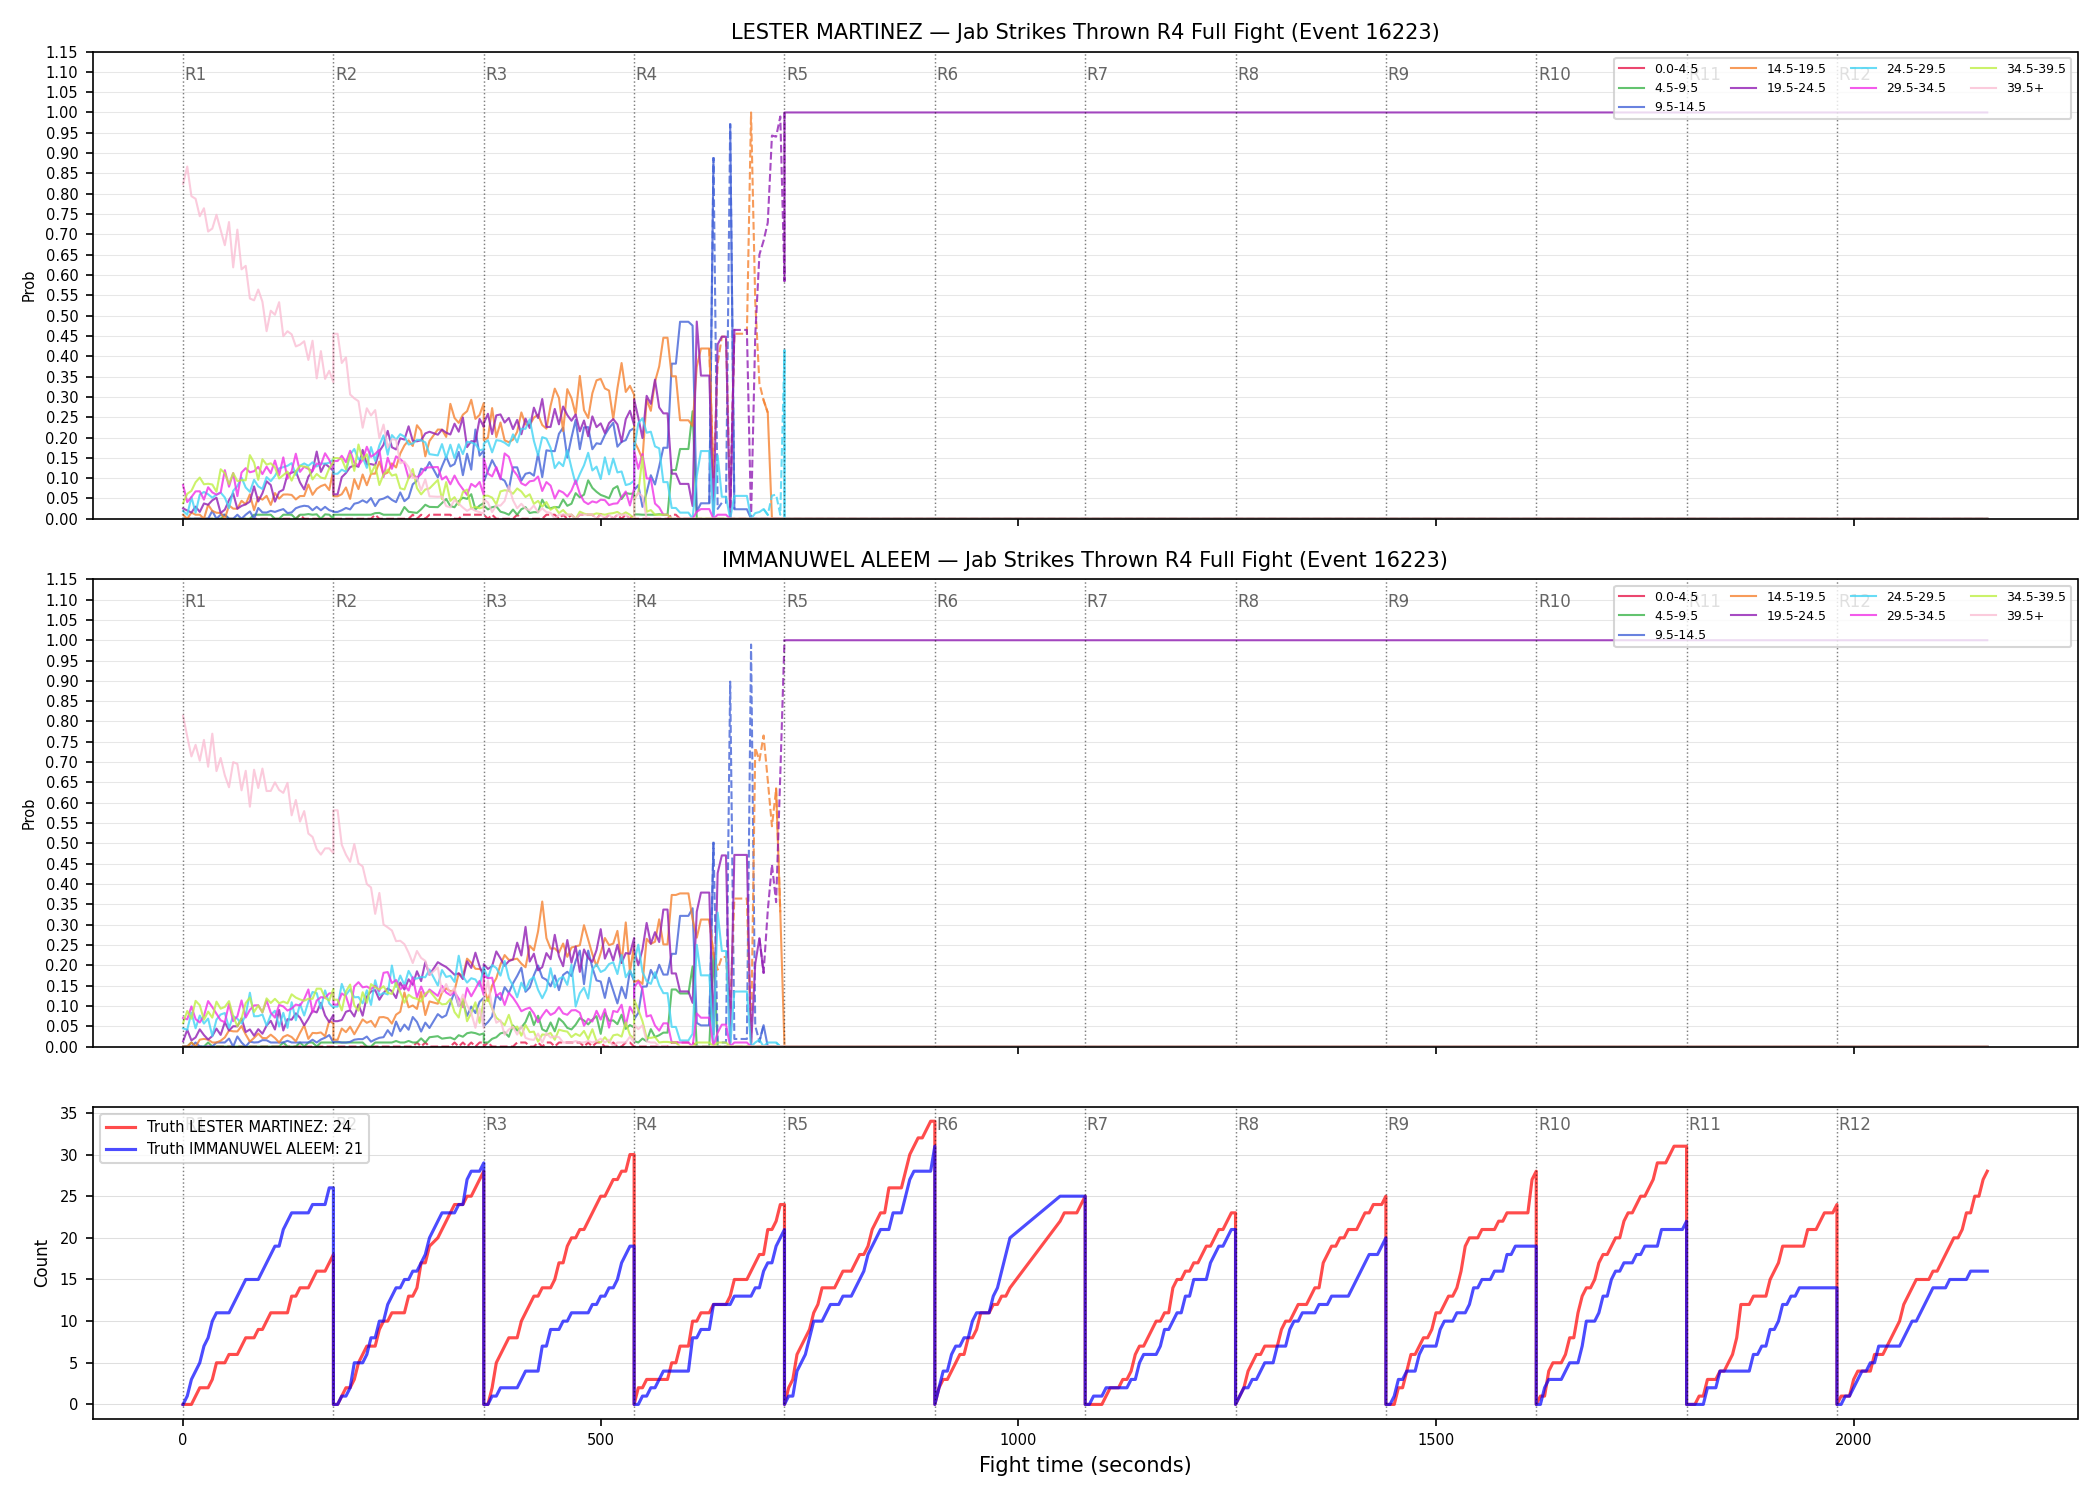The width and height of the screenshot is (2100, 1500).
Task: Click the 1500 tick label on the x-axis
Action: tap(1436, 1439)
